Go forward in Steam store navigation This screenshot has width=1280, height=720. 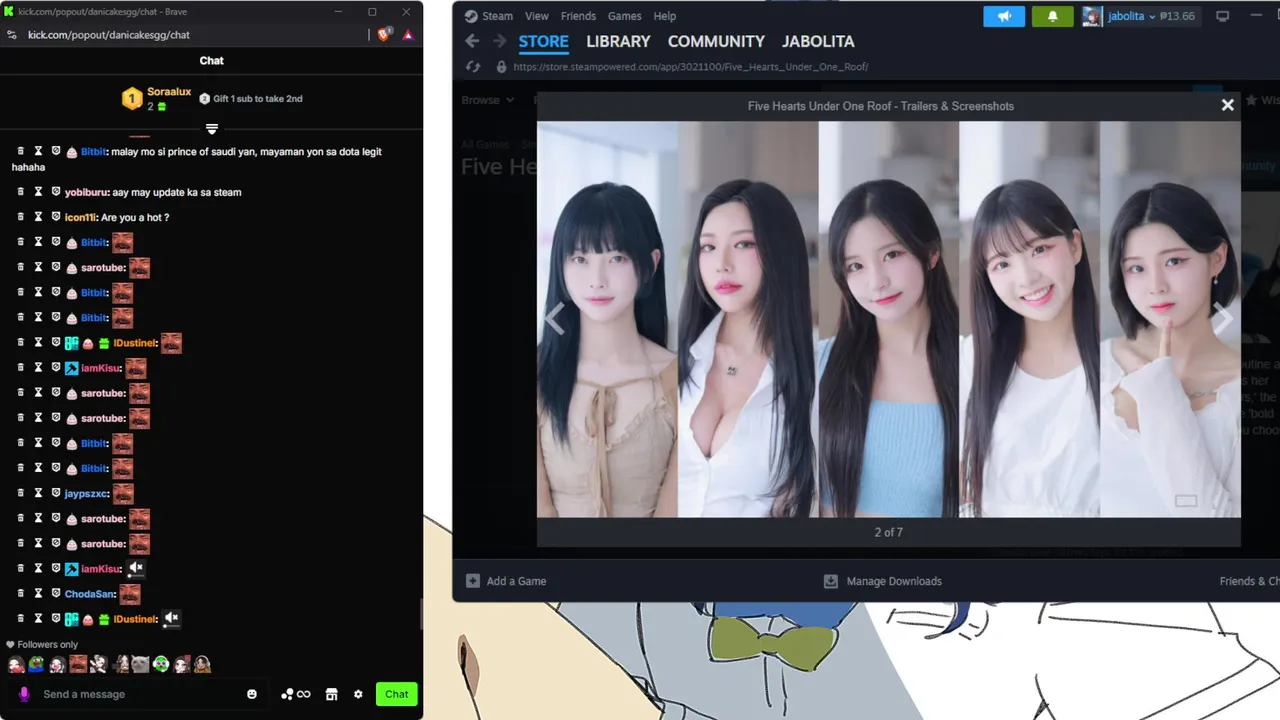click(x=499, y=41)
